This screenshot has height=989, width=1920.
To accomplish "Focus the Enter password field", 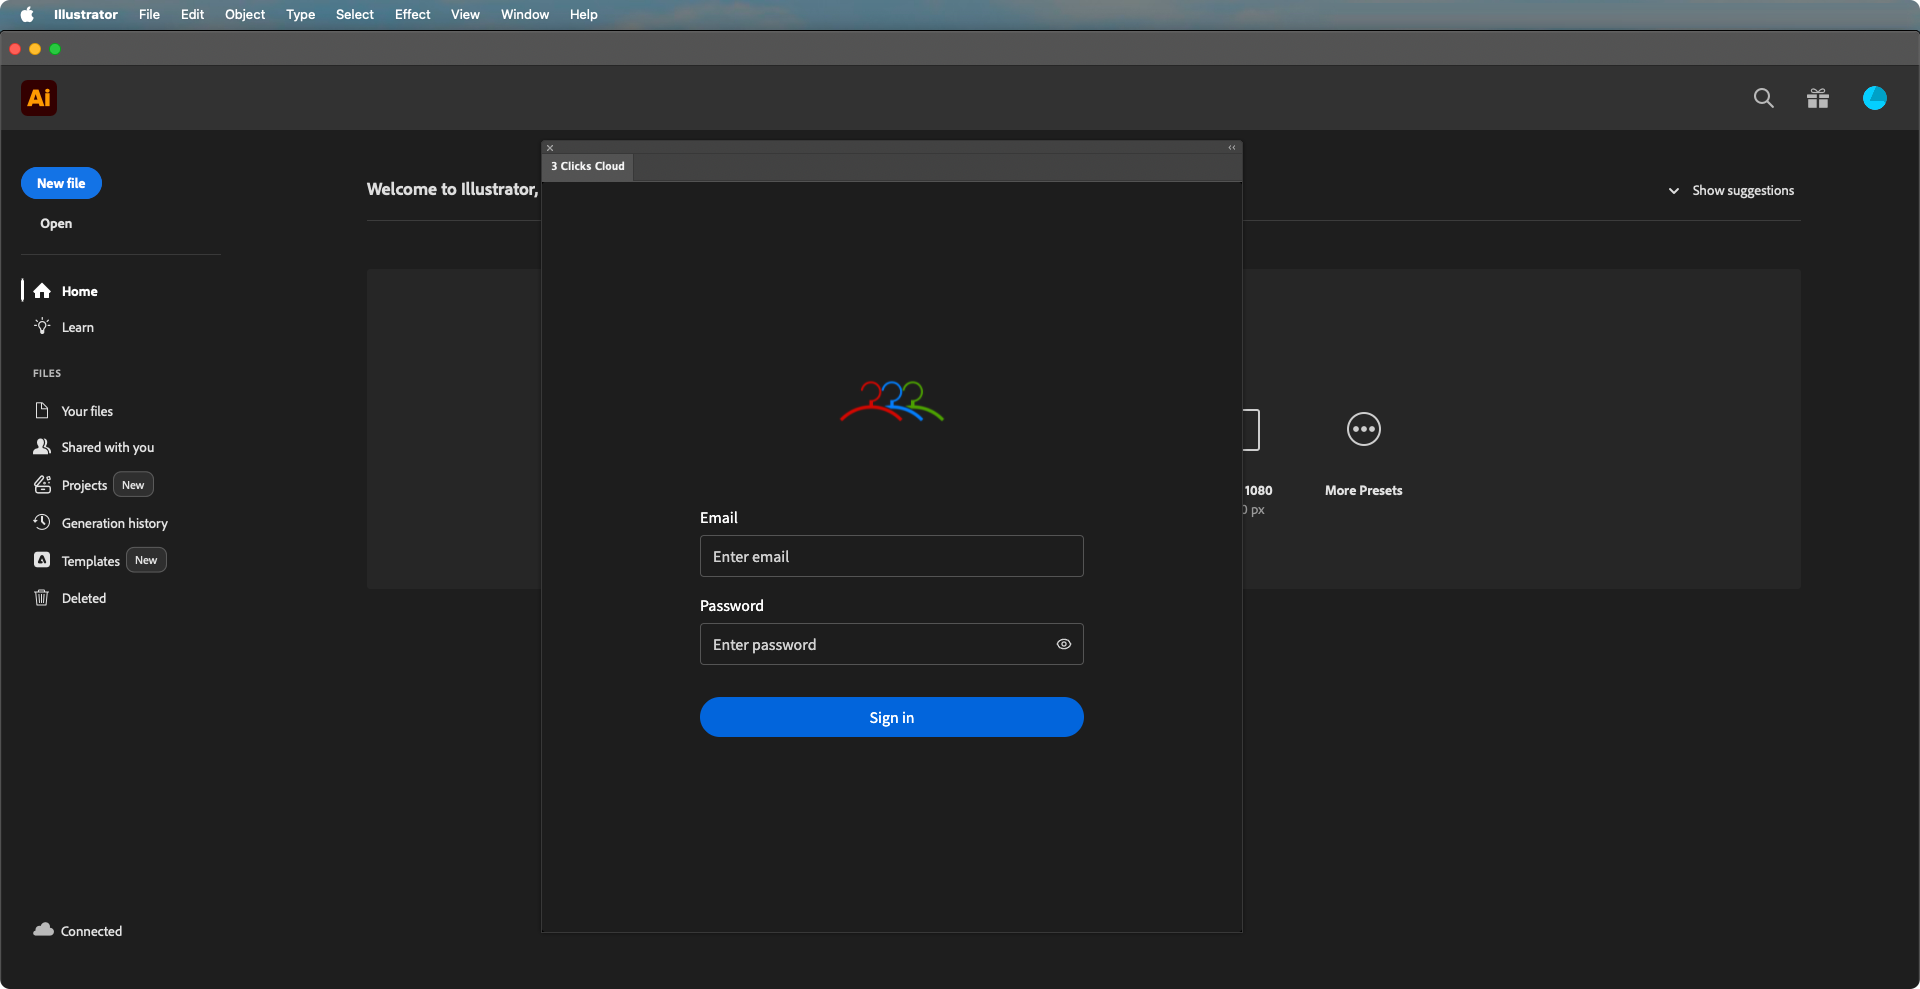I will pos(875,644).
